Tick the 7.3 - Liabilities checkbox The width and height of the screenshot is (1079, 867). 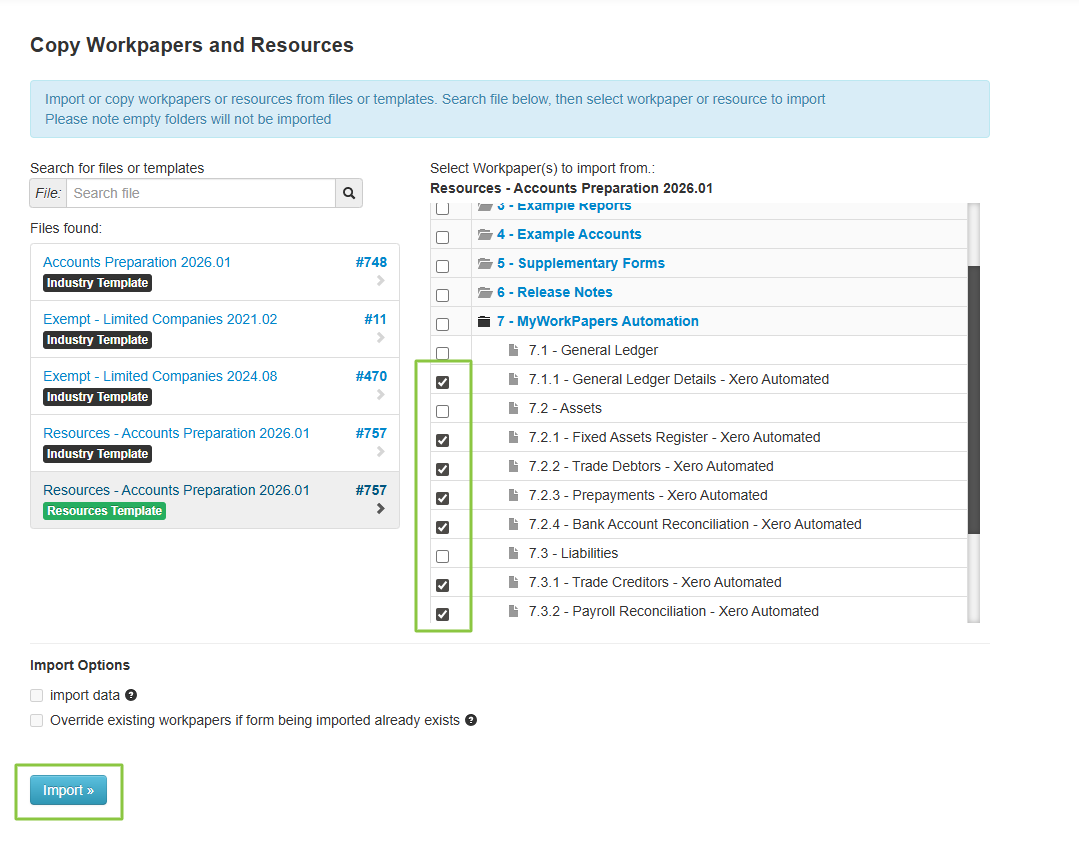click(442, 556)
